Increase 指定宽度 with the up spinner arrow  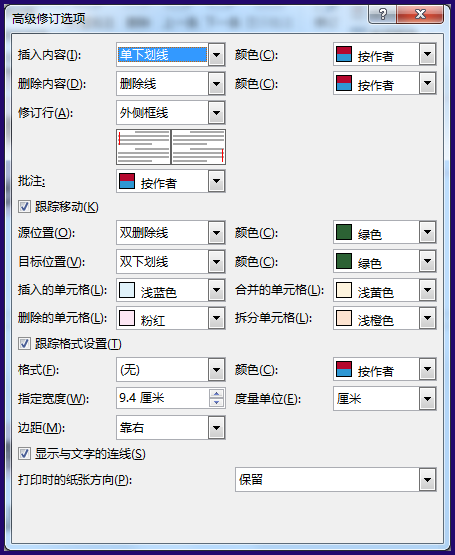[x=216, y=393]
